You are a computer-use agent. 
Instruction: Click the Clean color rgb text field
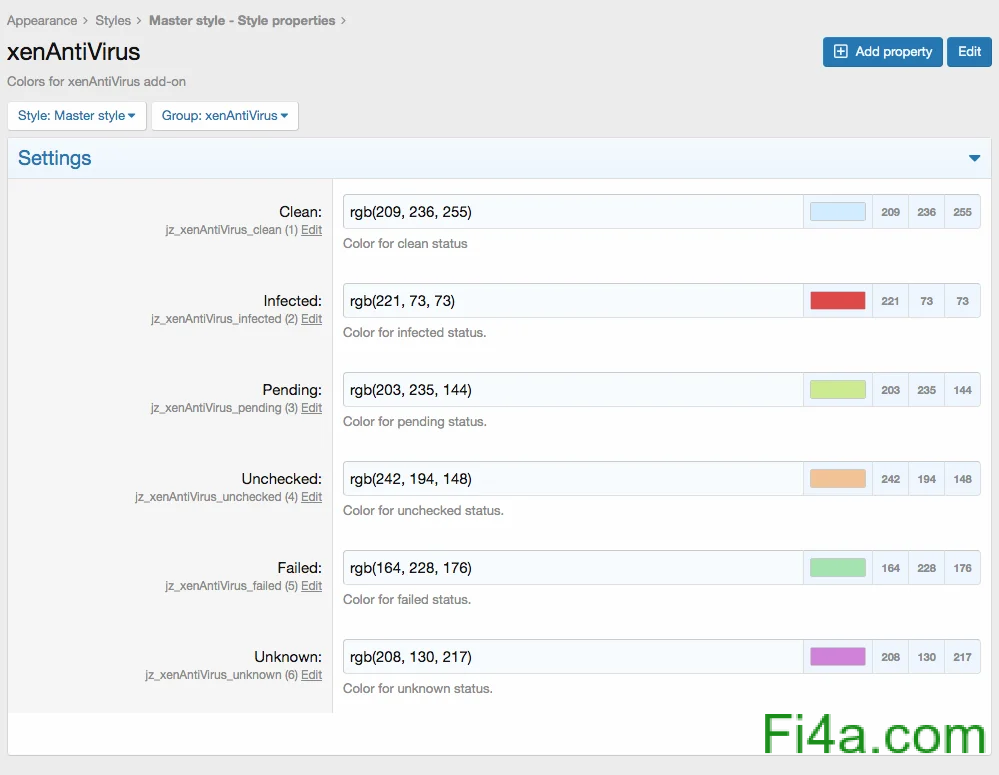(x=572, y=212)
